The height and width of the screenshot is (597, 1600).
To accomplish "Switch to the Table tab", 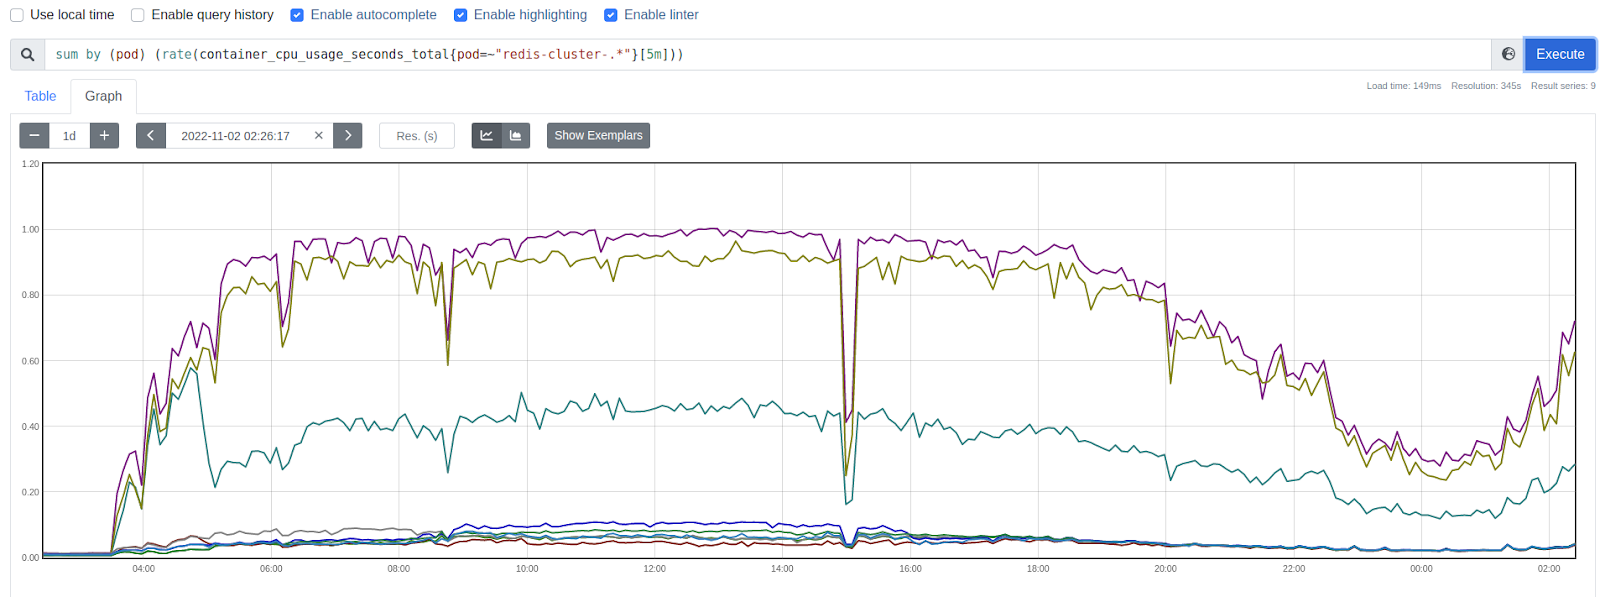I will [40, 96].
